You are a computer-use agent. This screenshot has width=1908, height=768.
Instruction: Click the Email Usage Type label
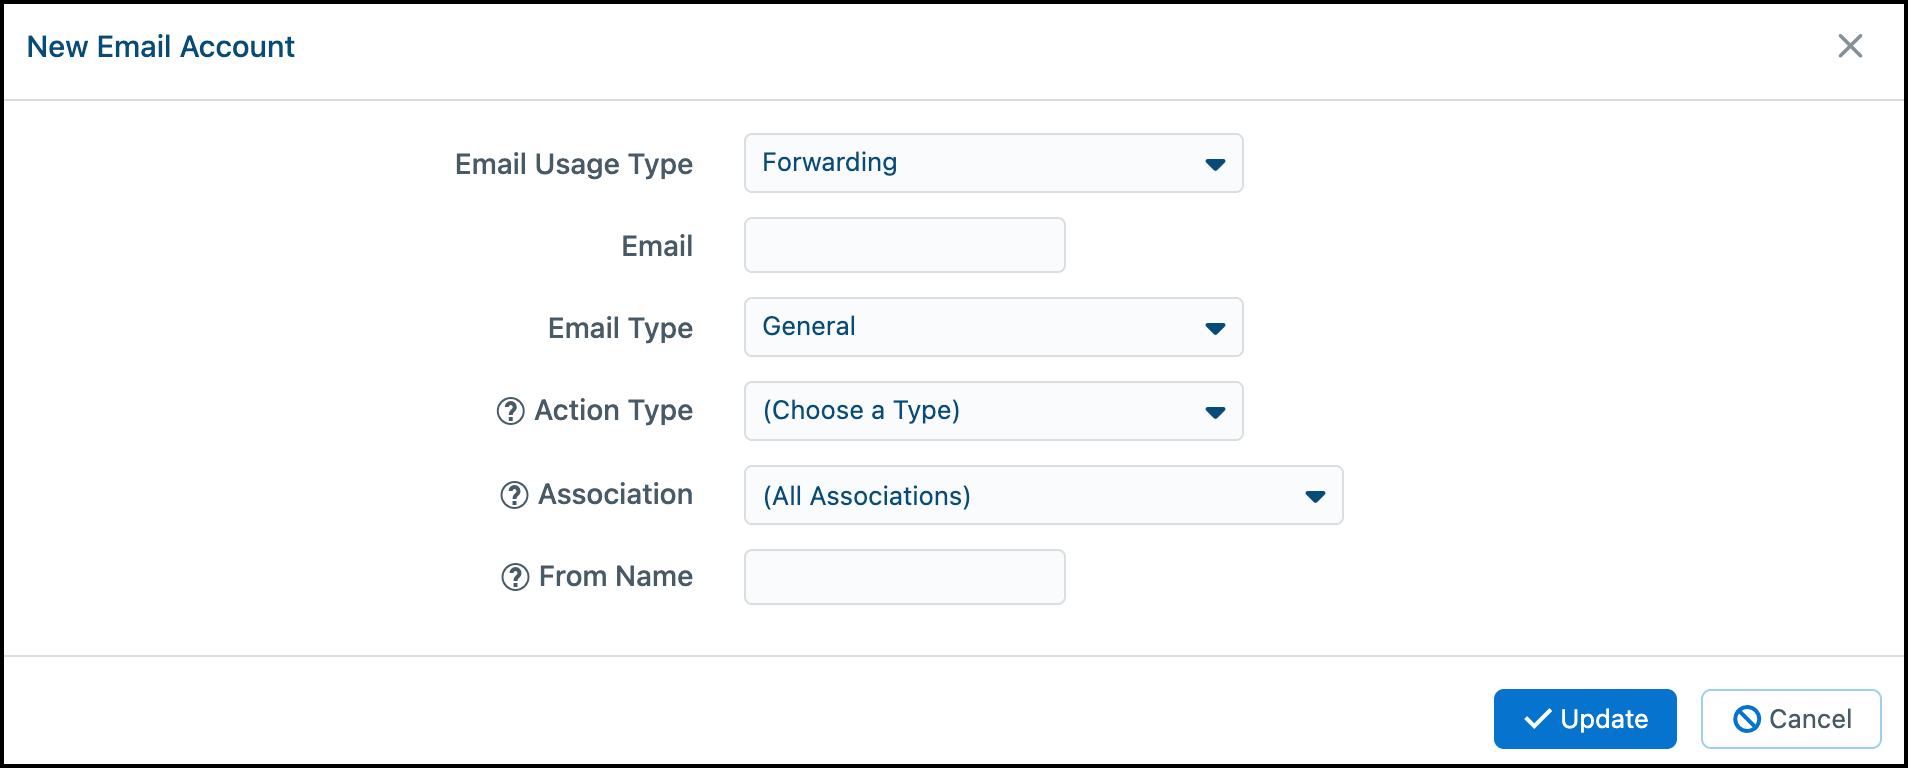coord(573,164)
